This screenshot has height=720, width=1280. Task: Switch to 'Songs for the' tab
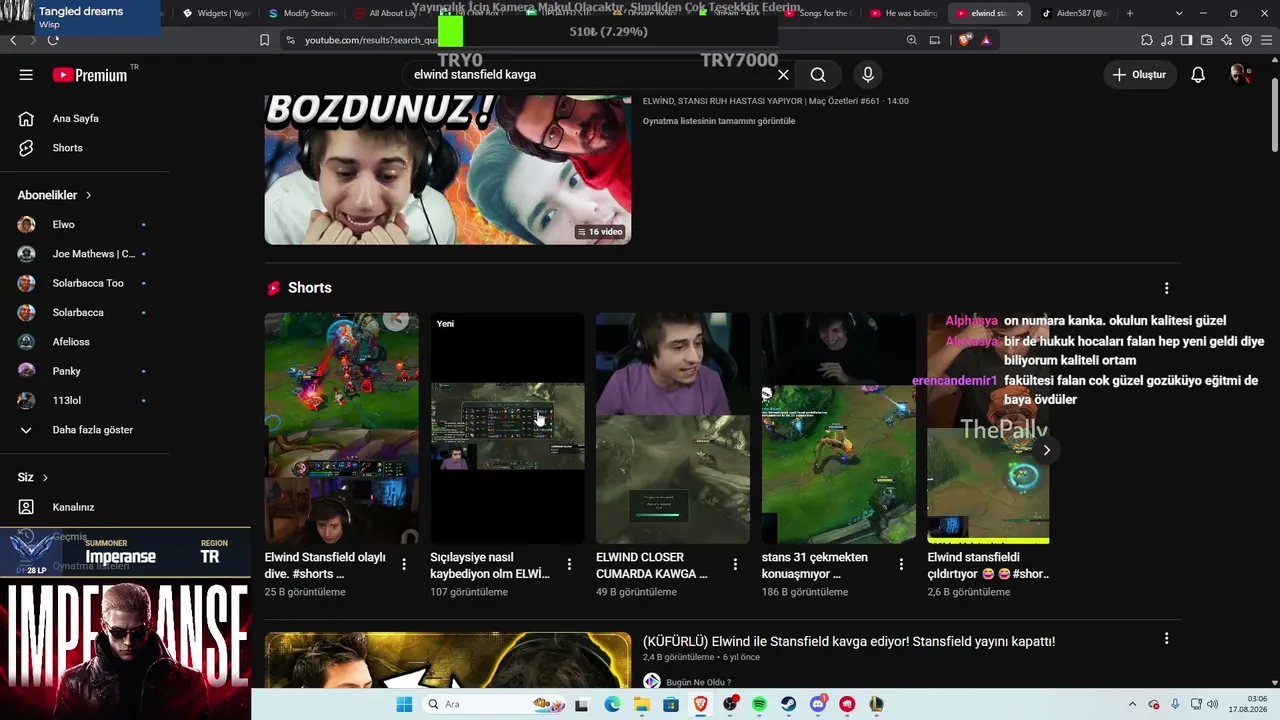click(818, 13)
